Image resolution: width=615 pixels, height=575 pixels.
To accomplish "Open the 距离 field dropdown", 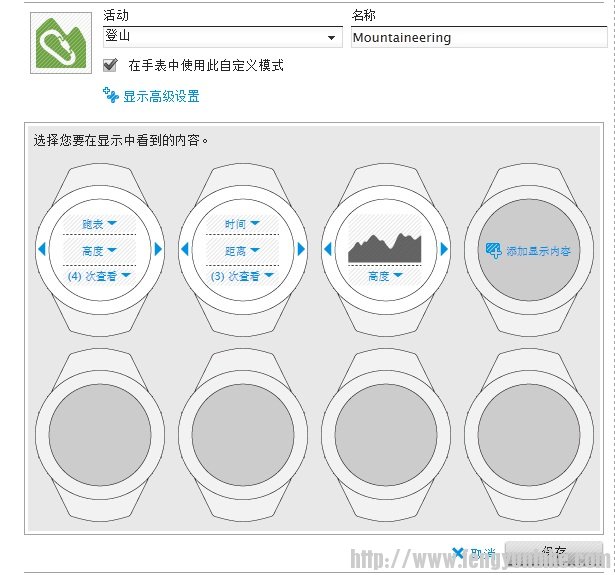I will 242,251.
